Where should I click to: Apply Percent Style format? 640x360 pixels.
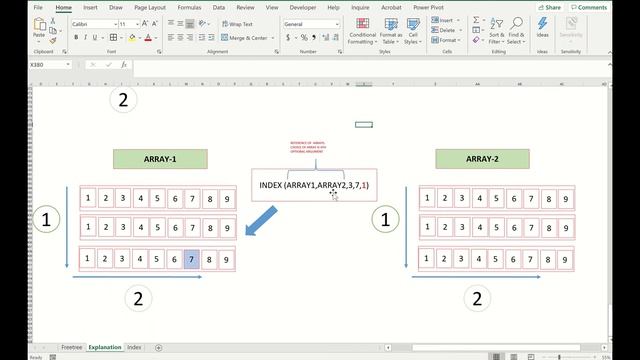(304, 38)
